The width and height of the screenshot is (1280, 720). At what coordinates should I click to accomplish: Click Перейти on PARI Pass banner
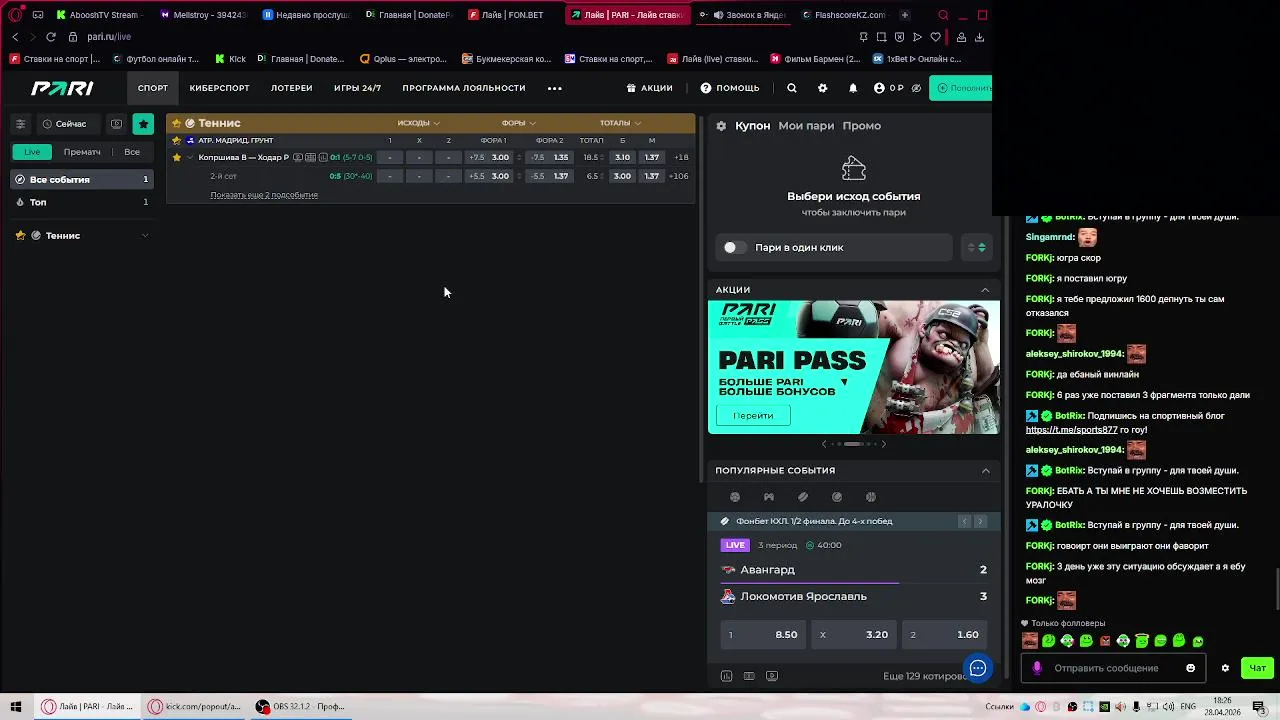pyautogui.click(x=753, y=415)
